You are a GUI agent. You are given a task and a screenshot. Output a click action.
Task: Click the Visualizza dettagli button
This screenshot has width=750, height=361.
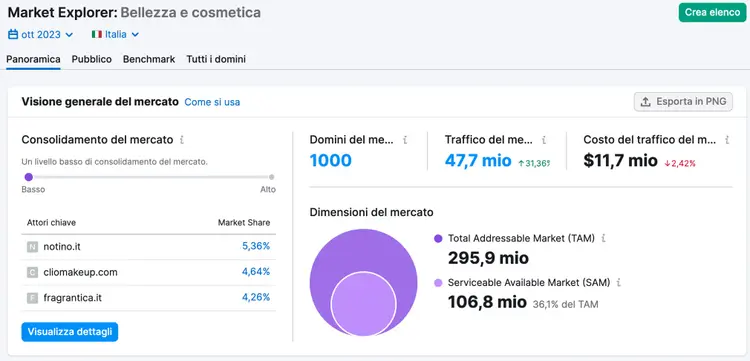pyautogui.click(x=70, y=332)
